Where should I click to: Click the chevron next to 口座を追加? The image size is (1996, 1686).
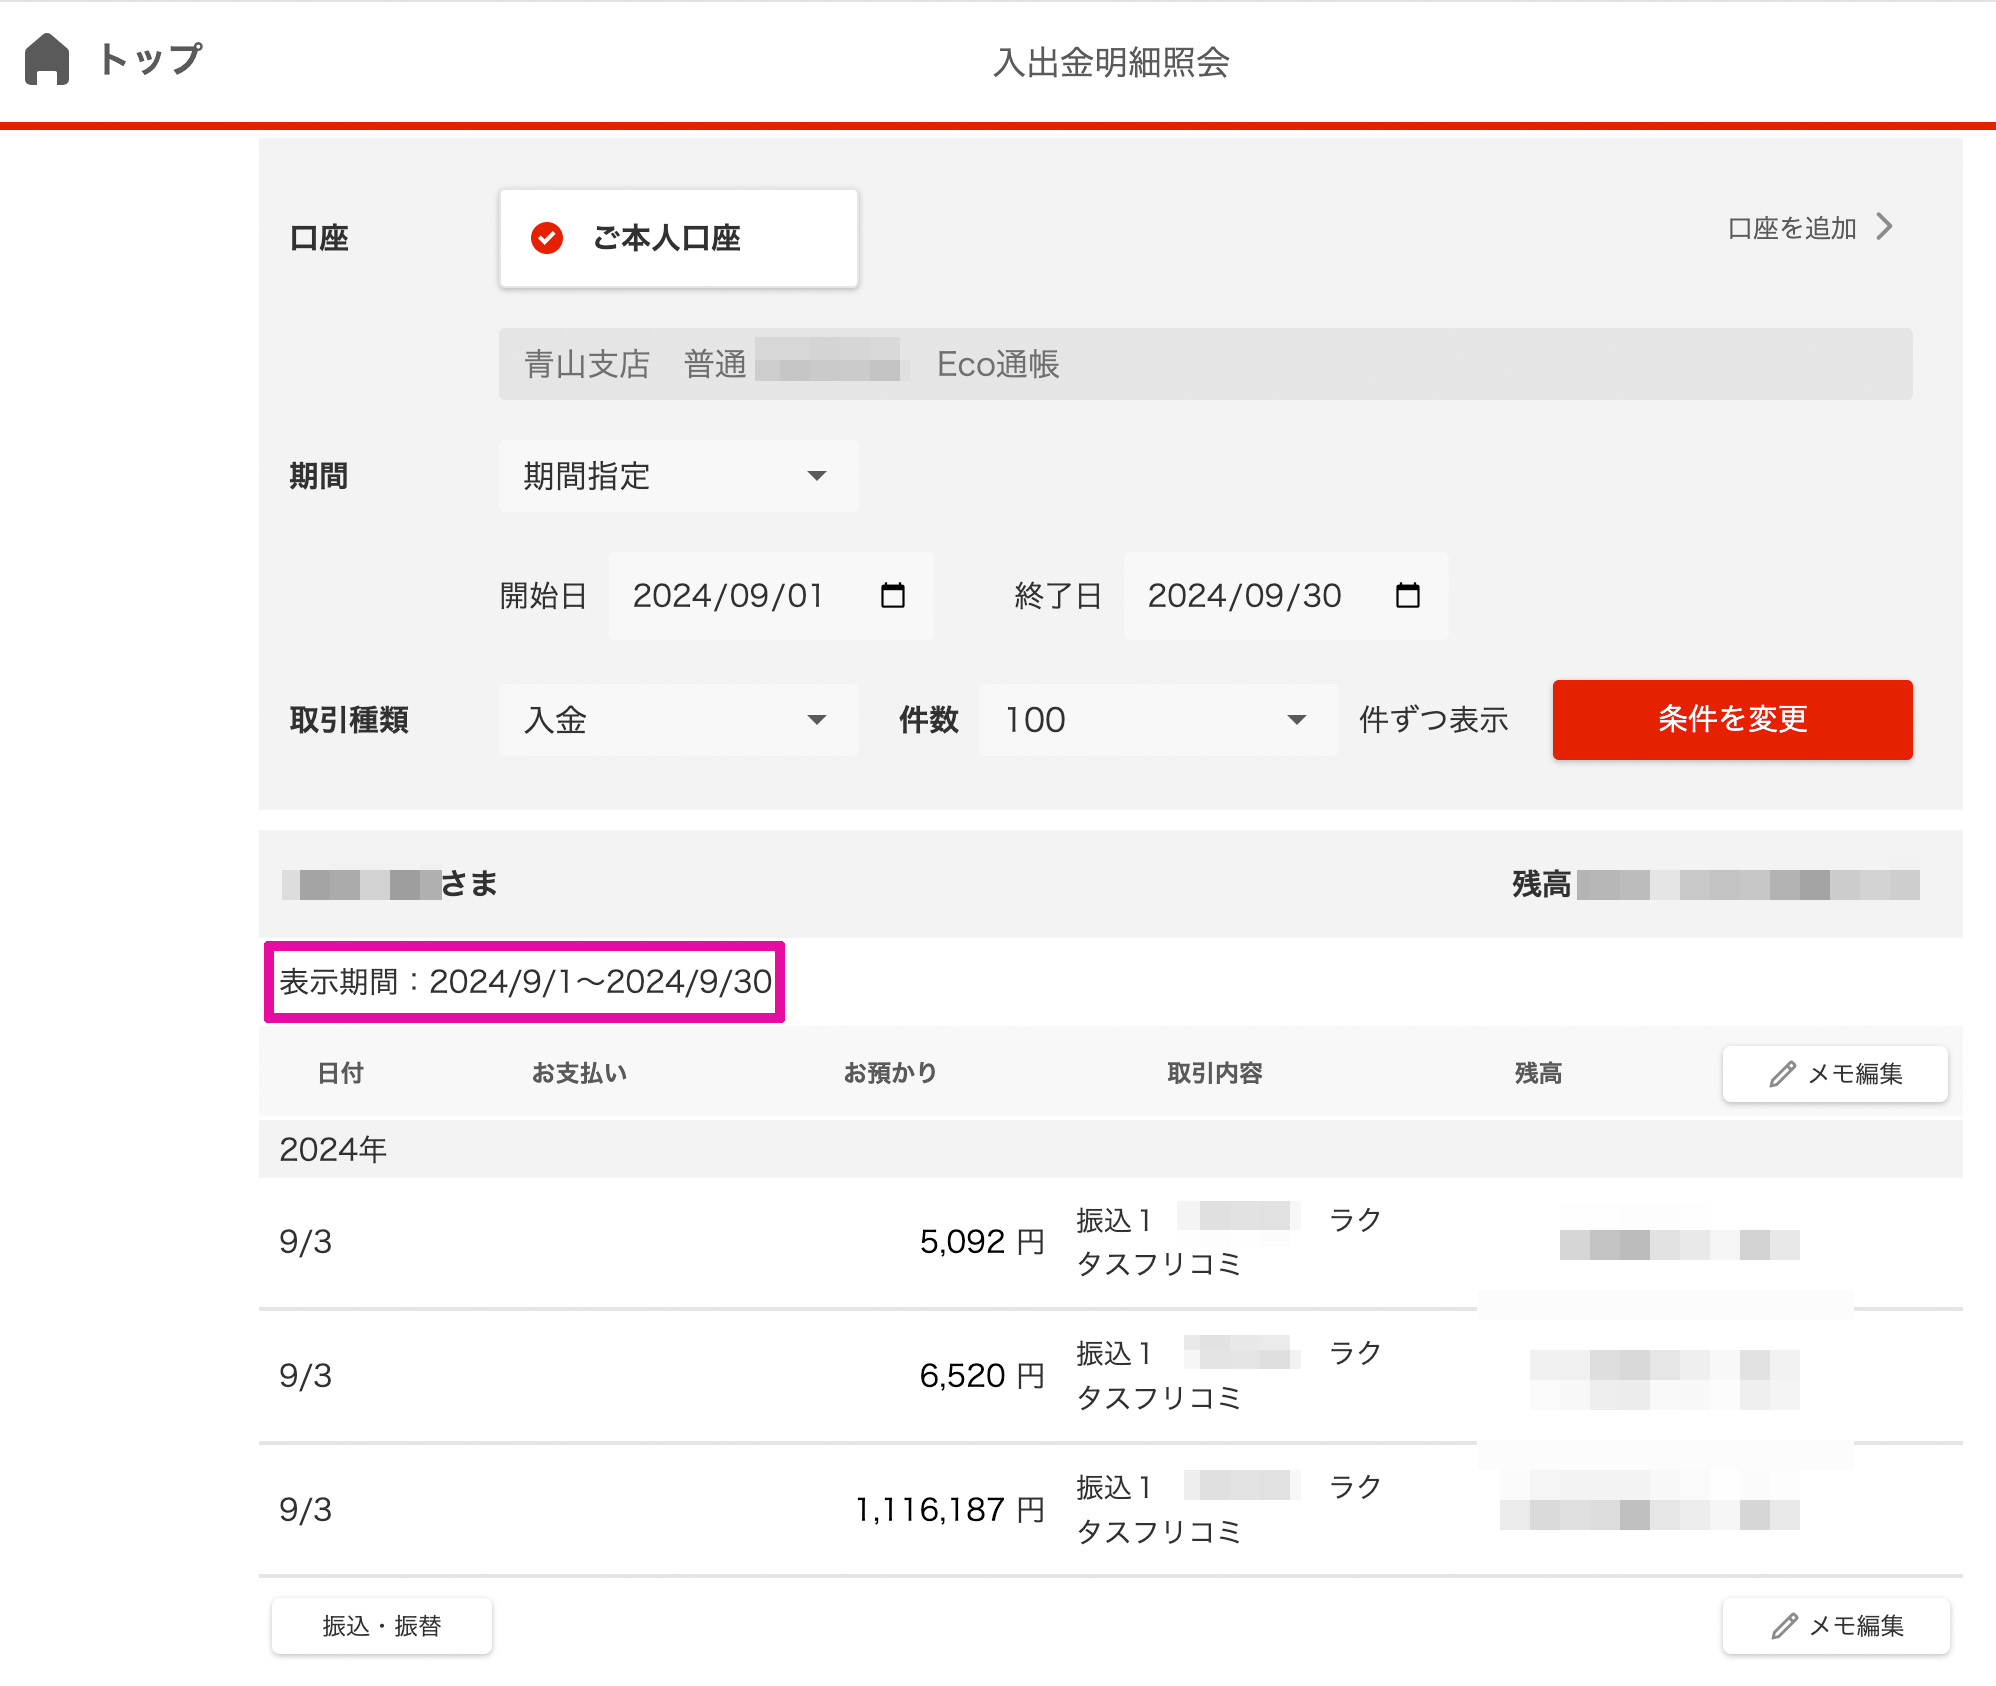tap(1885, 227)
